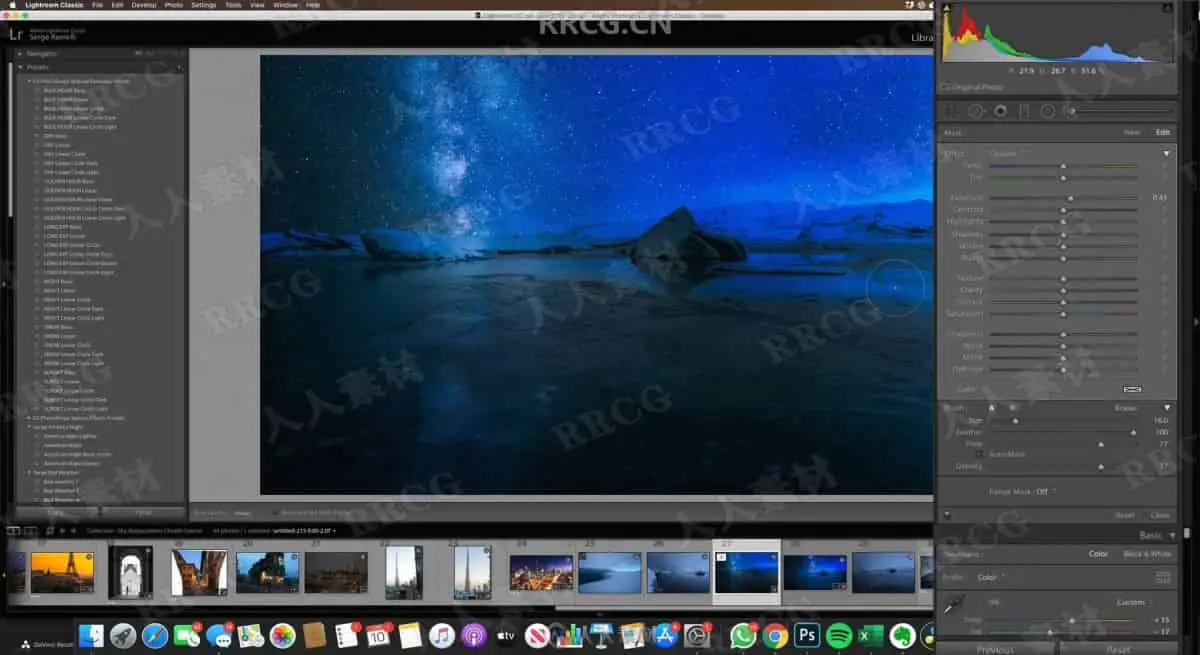Click the brush Size slider handle
Image resolution: width=1200 pixels, height=655 pixels.
coord(1016,421)
